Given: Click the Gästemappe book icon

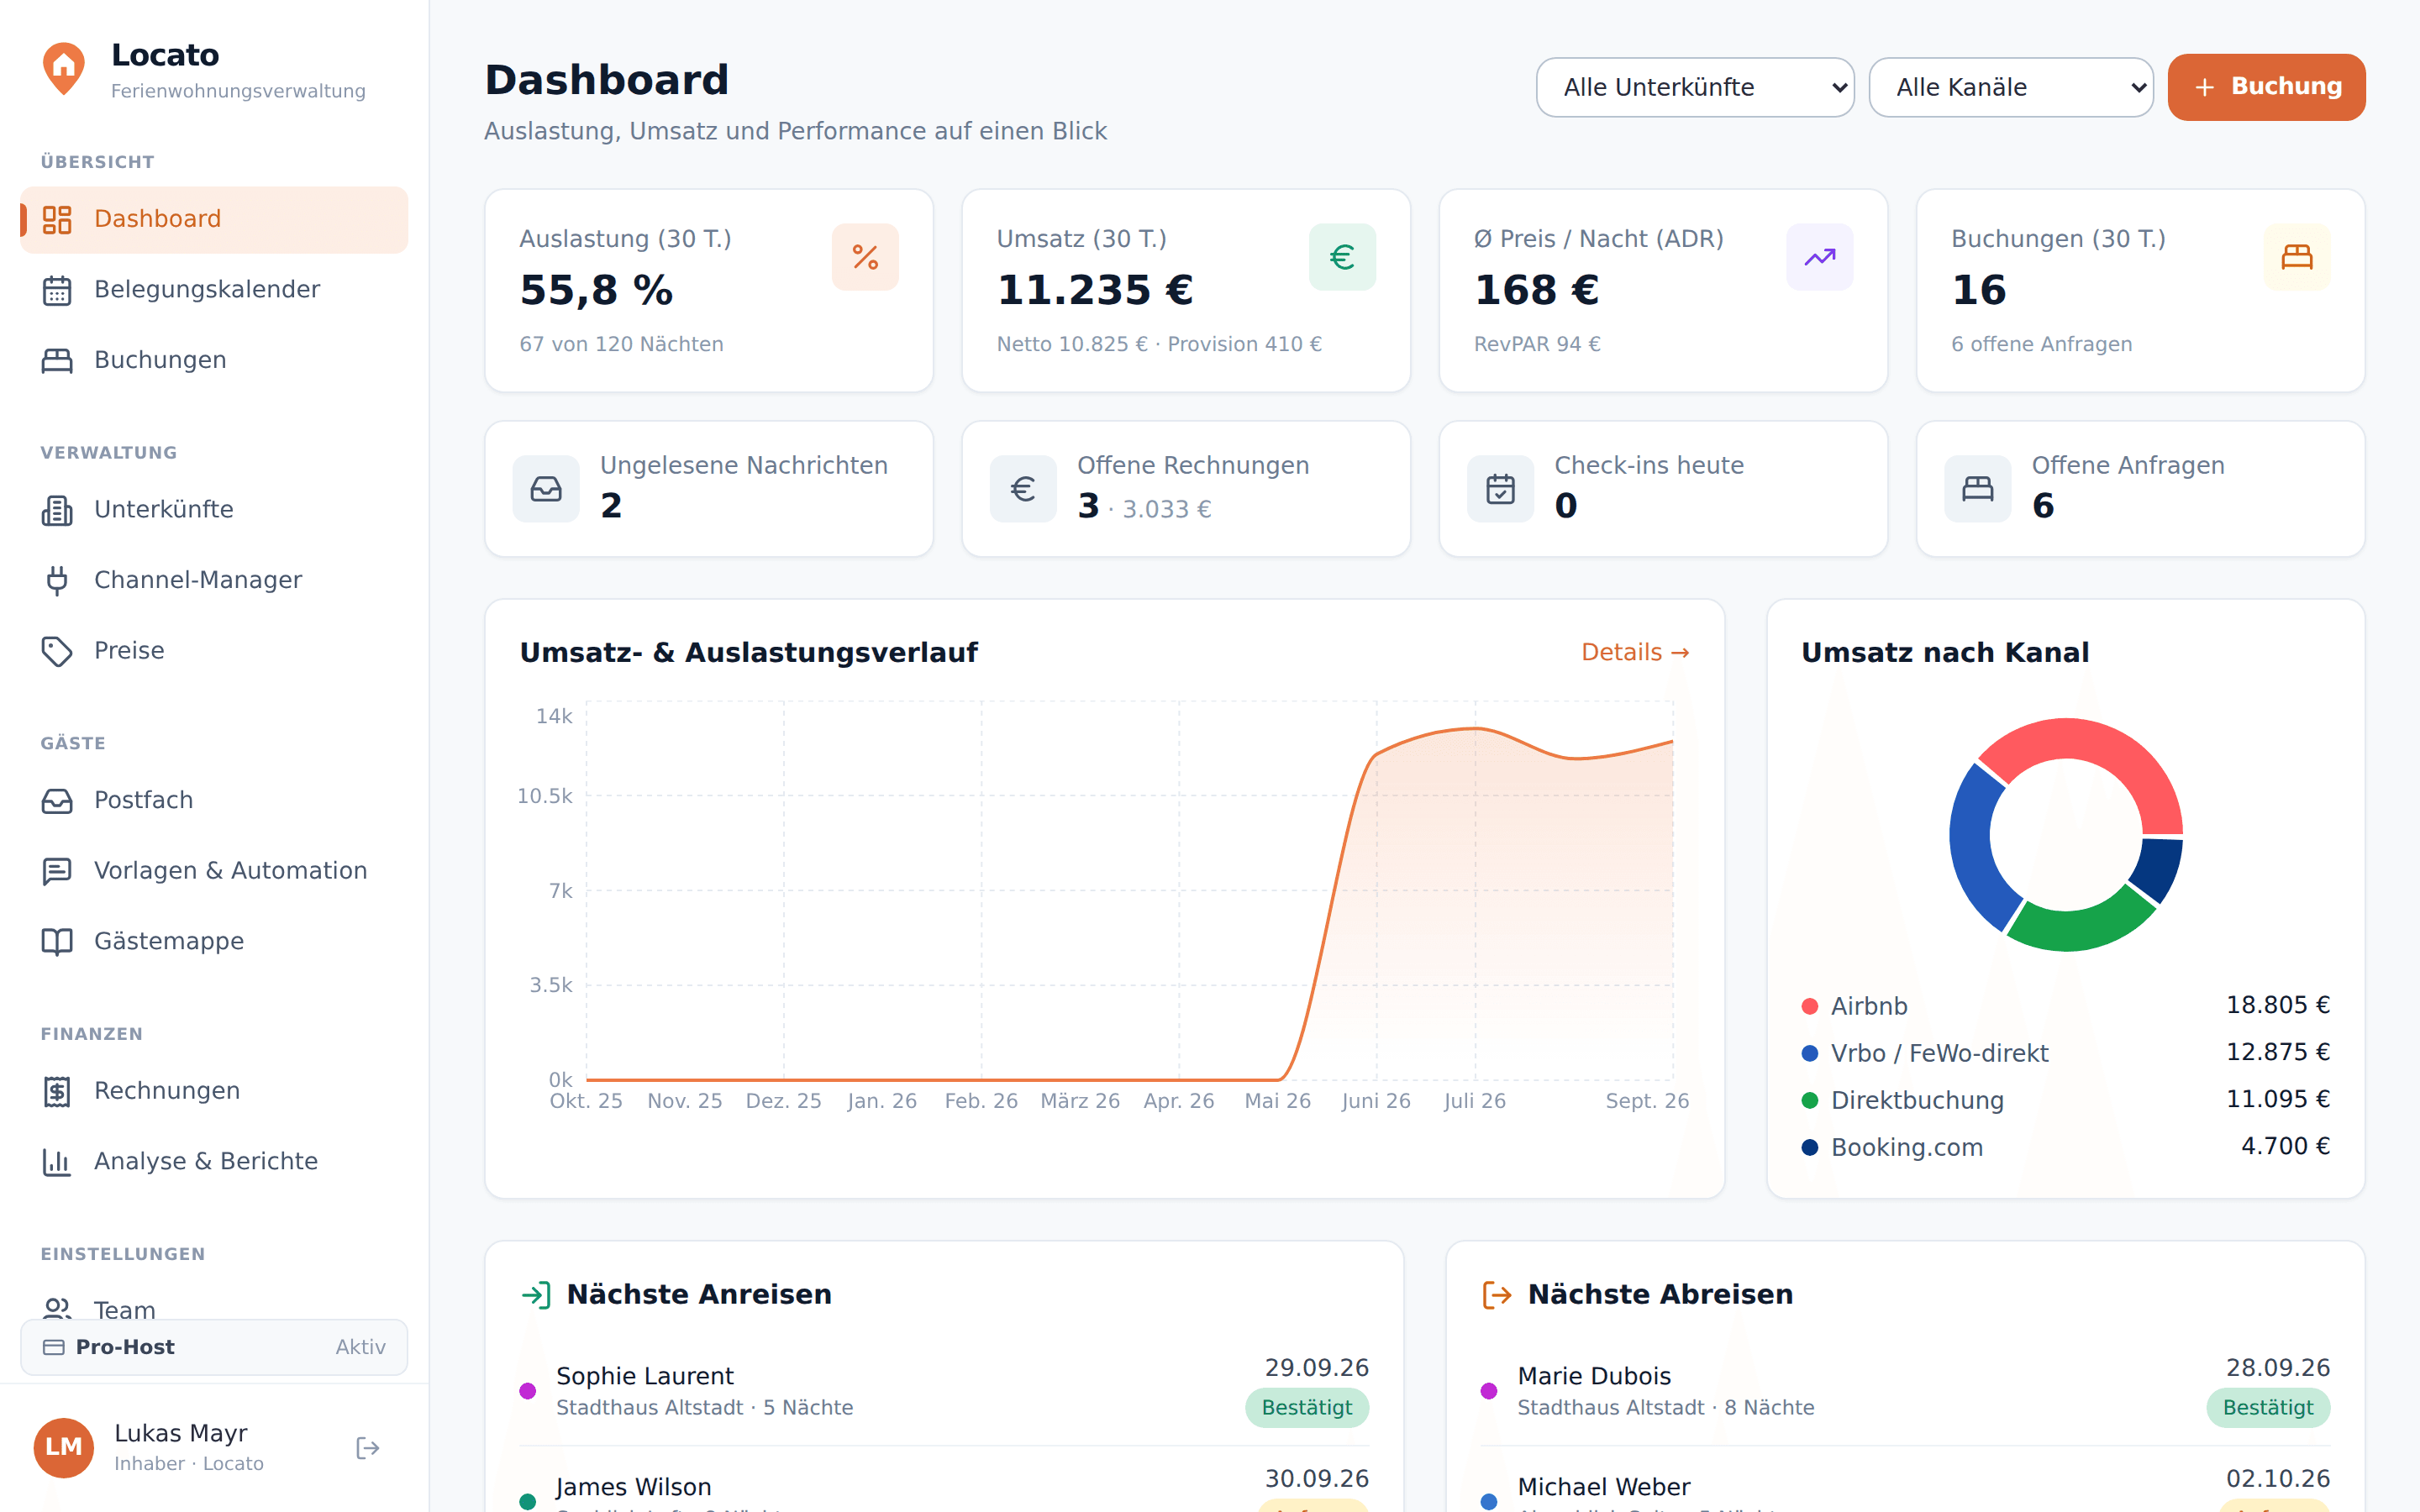Looking at the screenshot, I should [x=57, y=941].
